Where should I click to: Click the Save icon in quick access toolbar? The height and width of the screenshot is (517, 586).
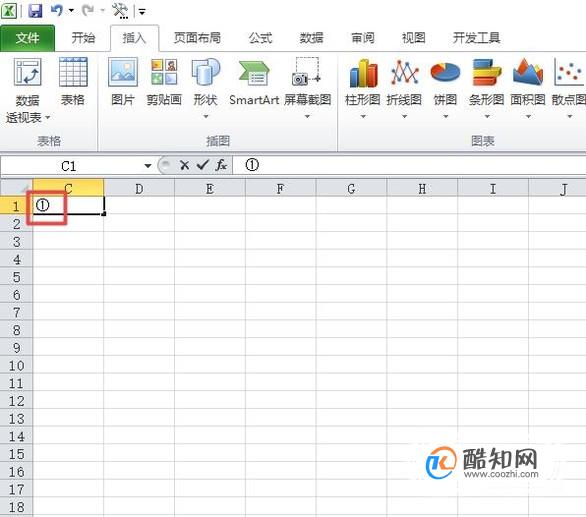coord(35,10)
